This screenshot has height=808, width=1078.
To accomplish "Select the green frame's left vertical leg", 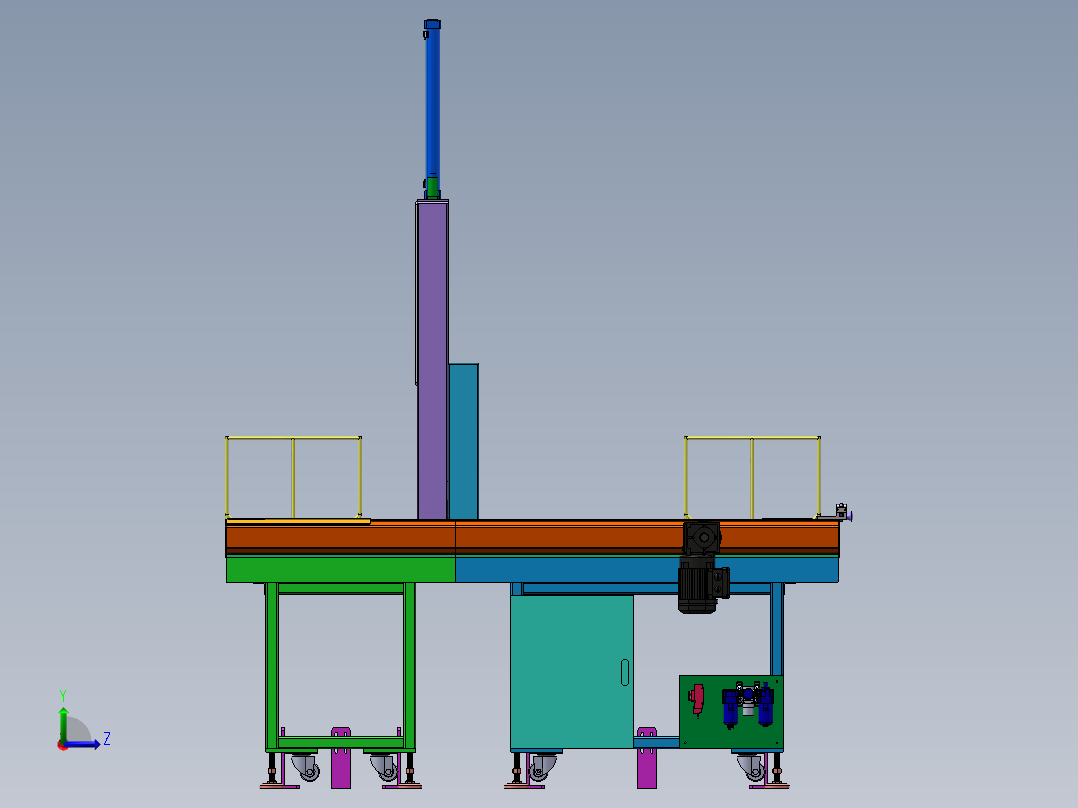I will 272,666.
